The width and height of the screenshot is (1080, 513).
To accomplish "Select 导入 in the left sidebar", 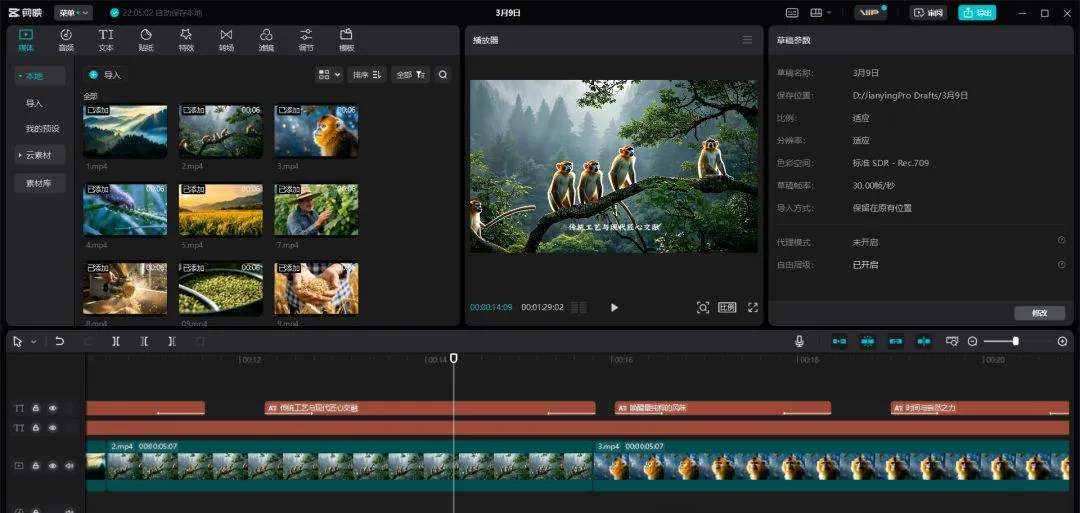I will (x=34, y=103).
